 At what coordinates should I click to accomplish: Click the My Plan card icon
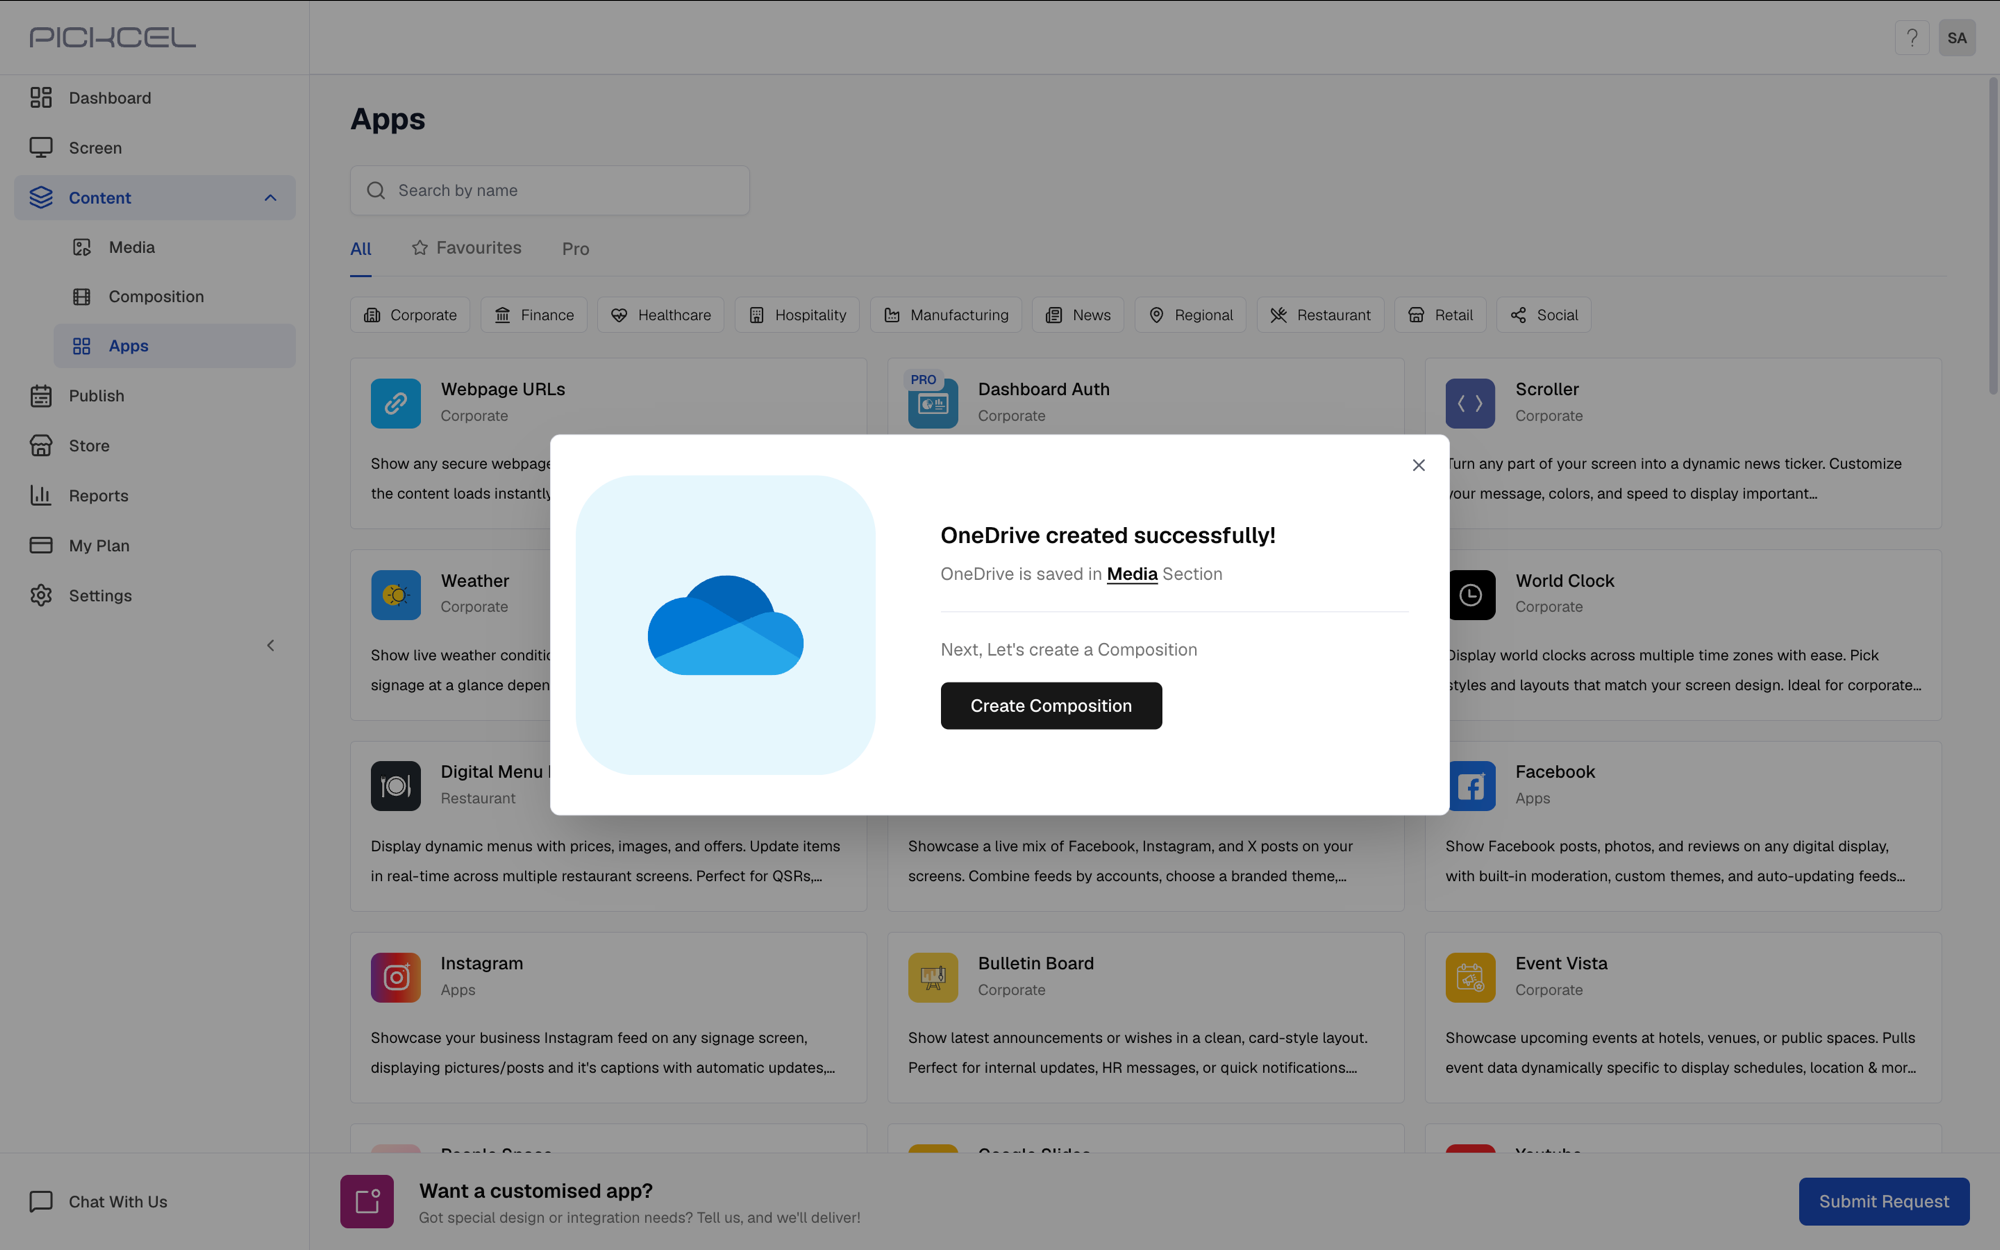pyautogui.click(x=41, y=545)
